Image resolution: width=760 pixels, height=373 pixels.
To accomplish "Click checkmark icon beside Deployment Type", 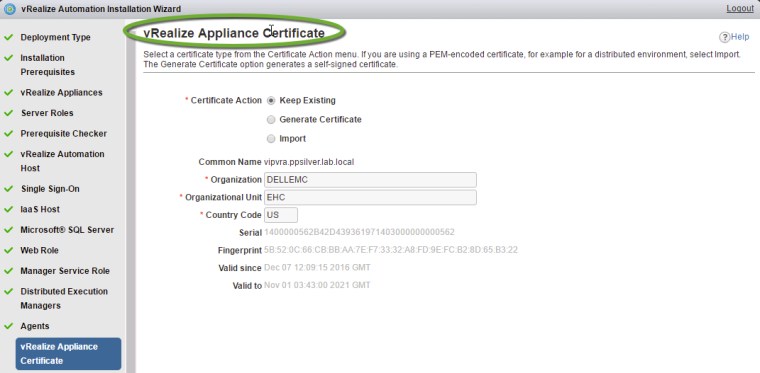I will pos(8,37).
